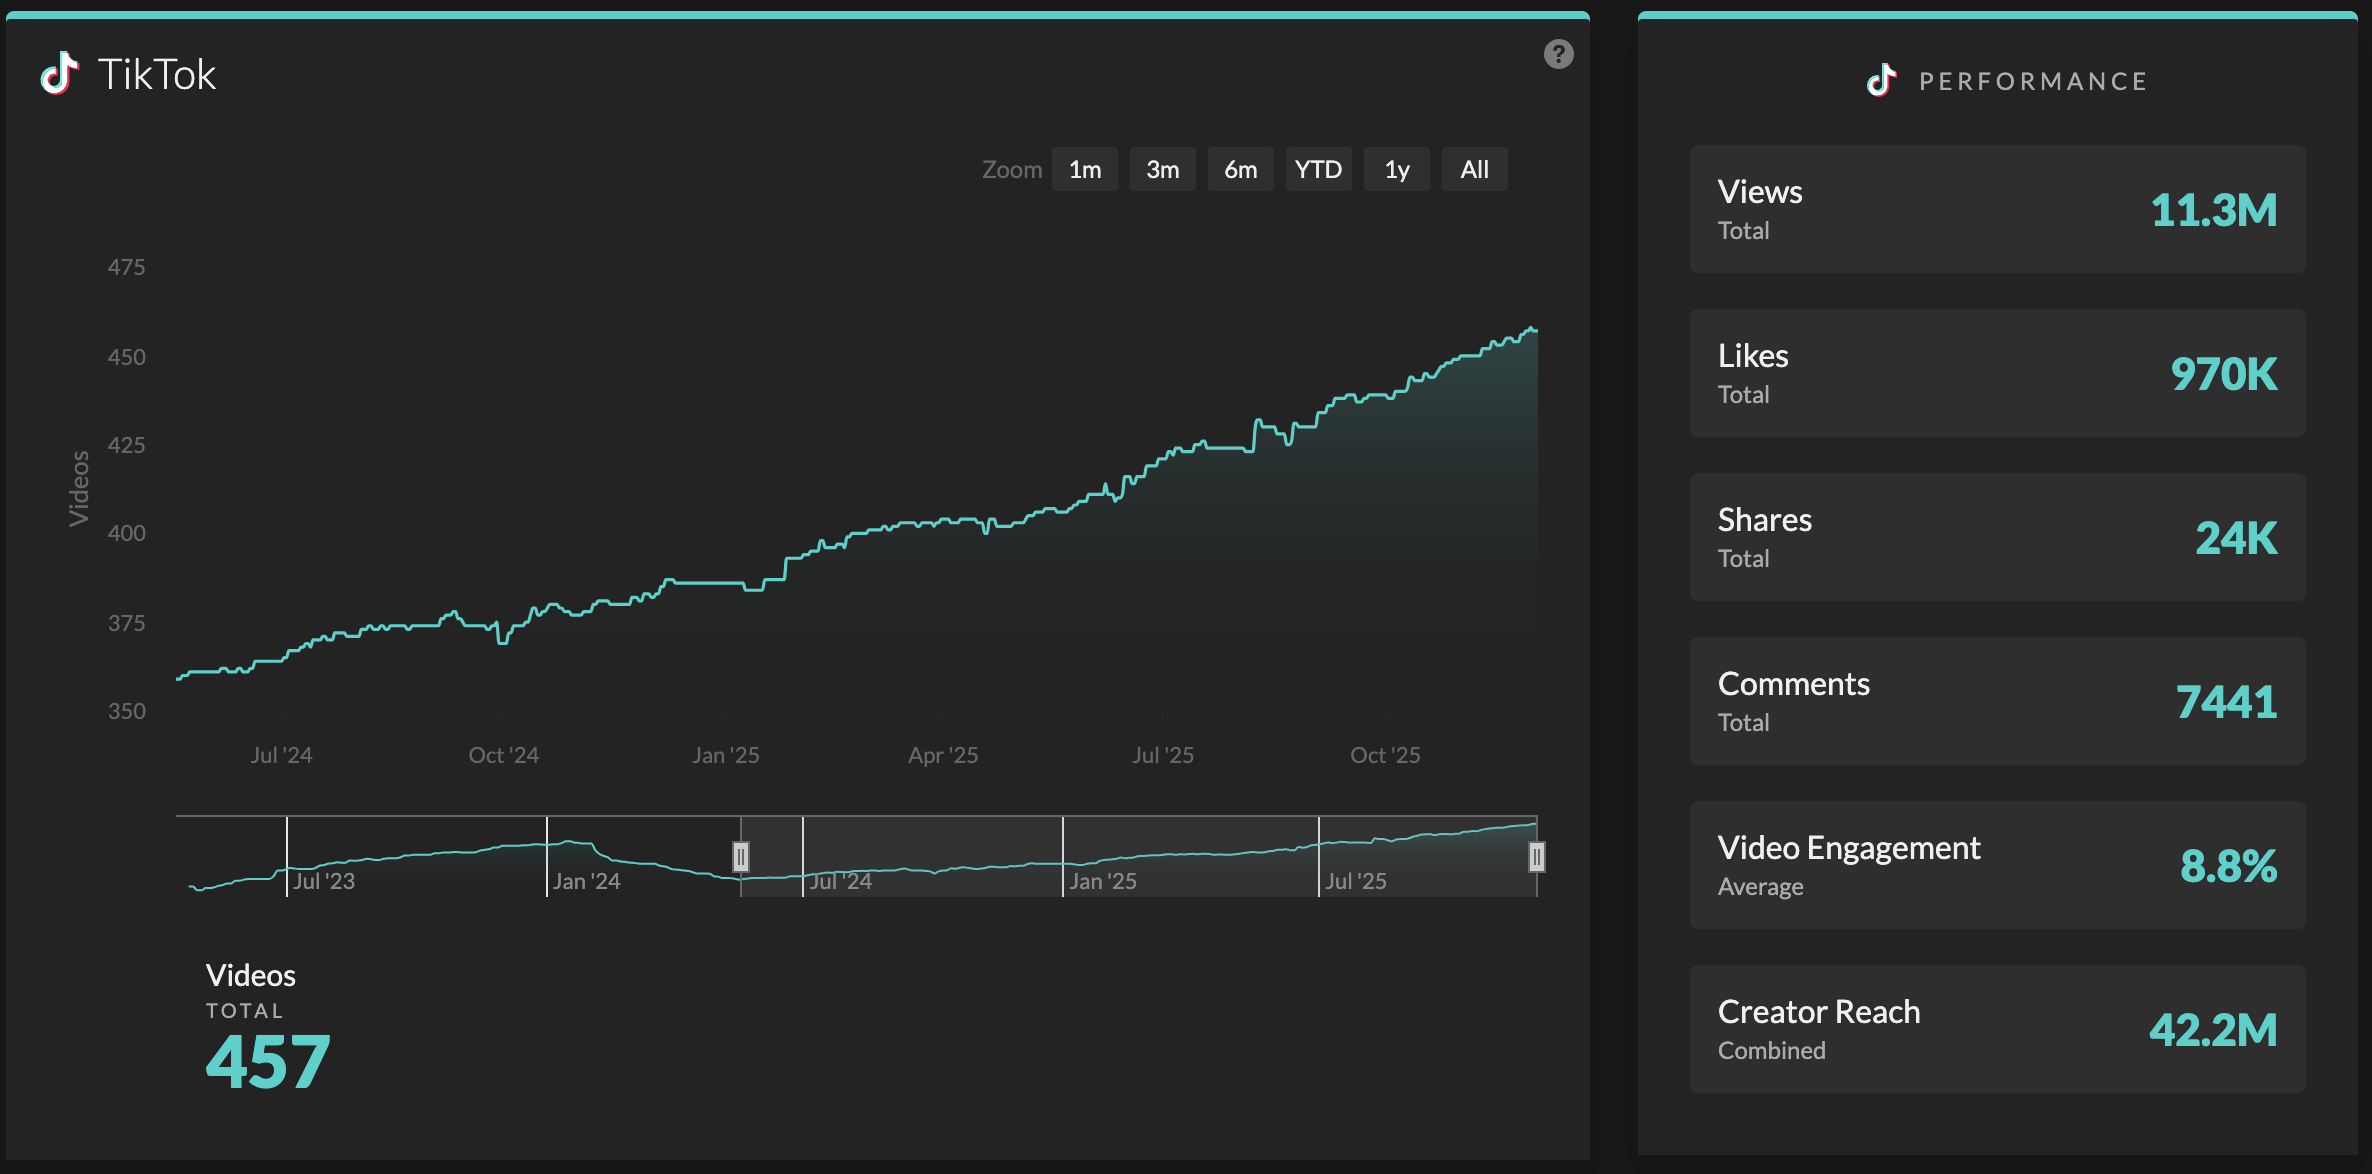Screen dimensions: 2372x1174
Task: Click the Creator Reach Combined card
Action: (1997, 1028)
